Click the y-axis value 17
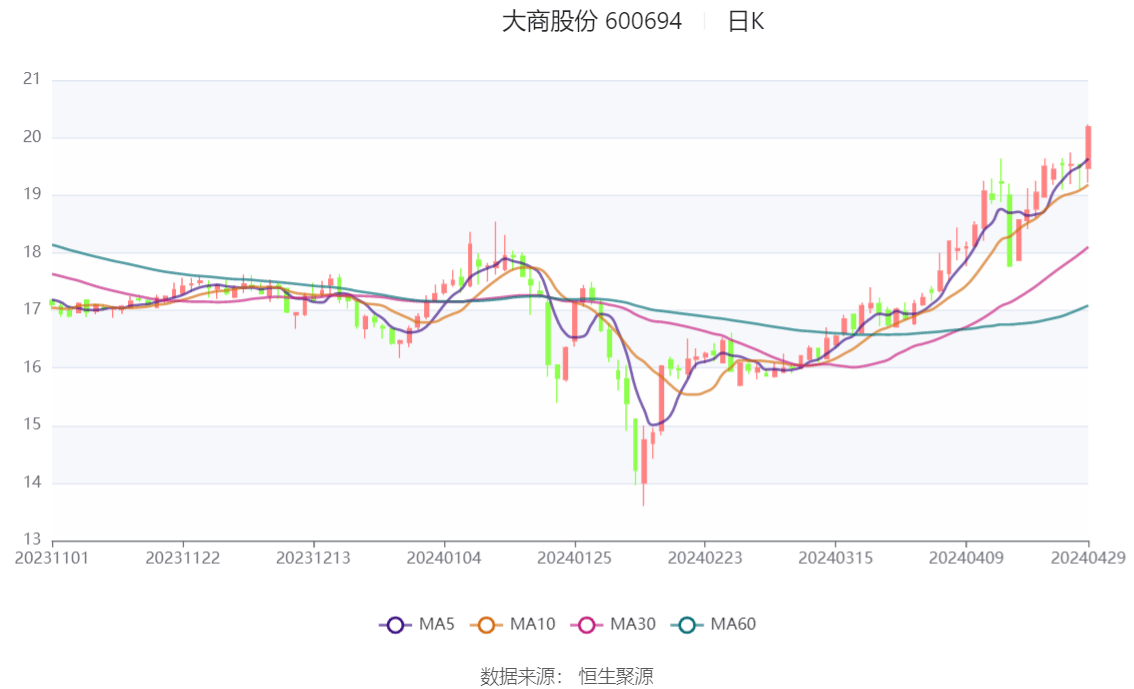Screen dimensions: 1134x689 point(32,309)
